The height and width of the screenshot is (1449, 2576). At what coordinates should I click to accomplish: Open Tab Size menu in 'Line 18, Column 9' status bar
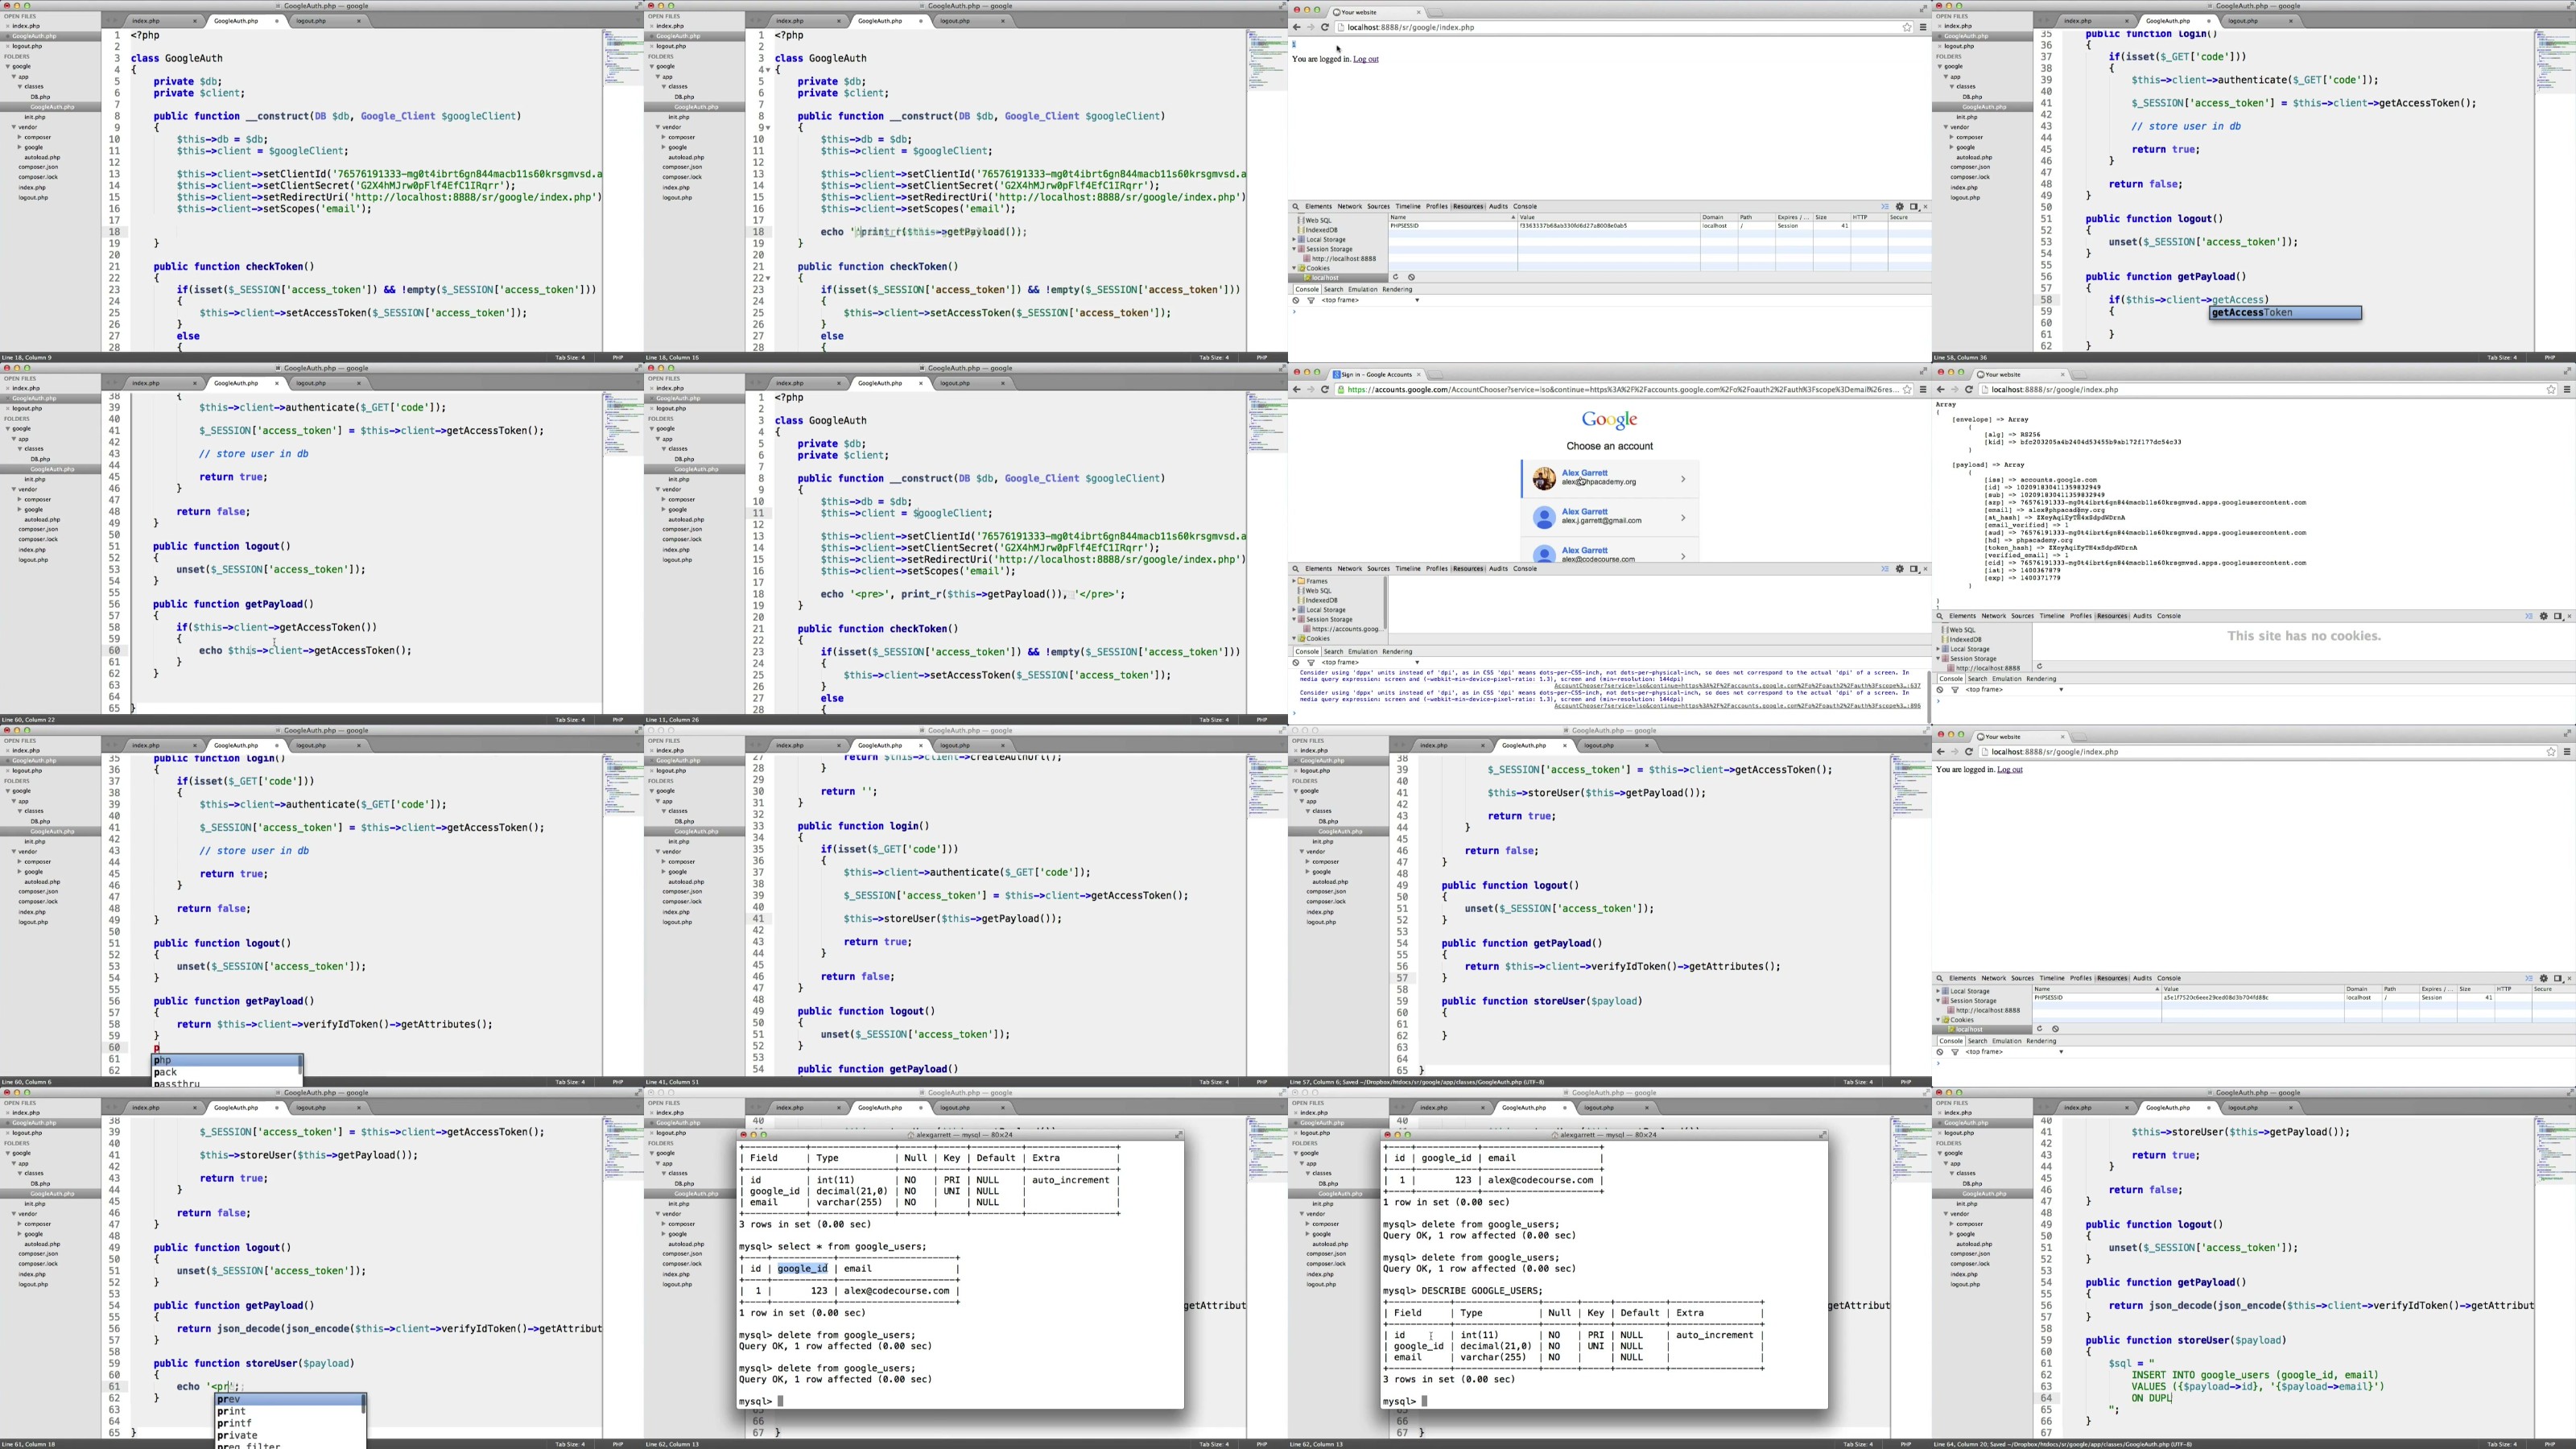coord(570,357)
